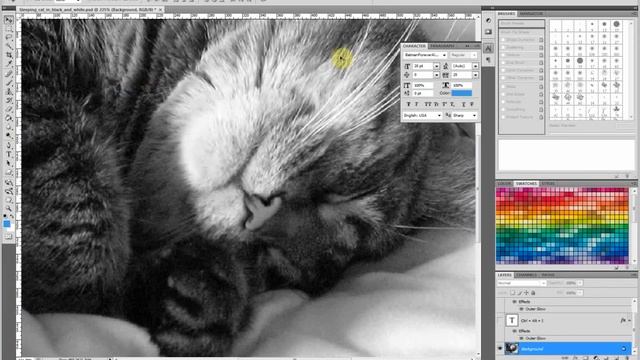The height and width of the screenshot is (360, 640).
Task: Click the foreground color swatch in toolbox
Action: point(7,224)
